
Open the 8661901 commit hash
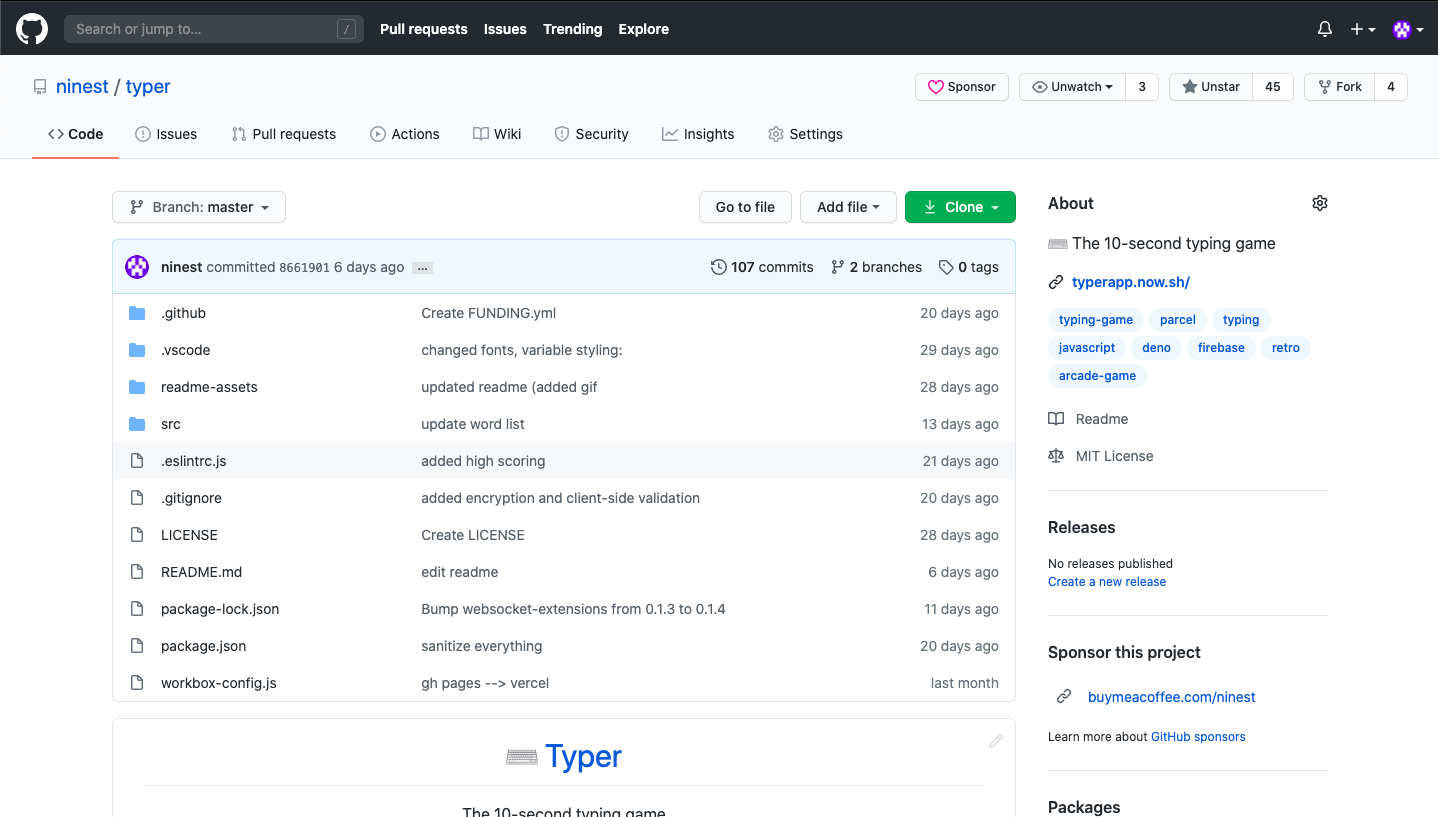[x=304, y=268]
